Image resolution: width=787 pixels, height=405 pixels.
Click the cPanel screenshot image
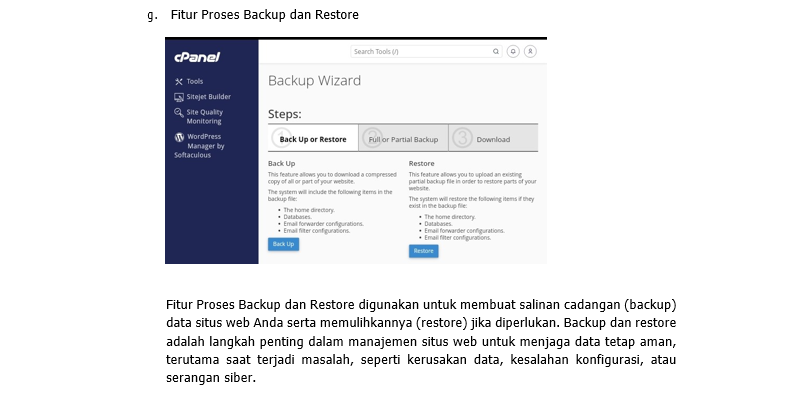coord(356,151)
